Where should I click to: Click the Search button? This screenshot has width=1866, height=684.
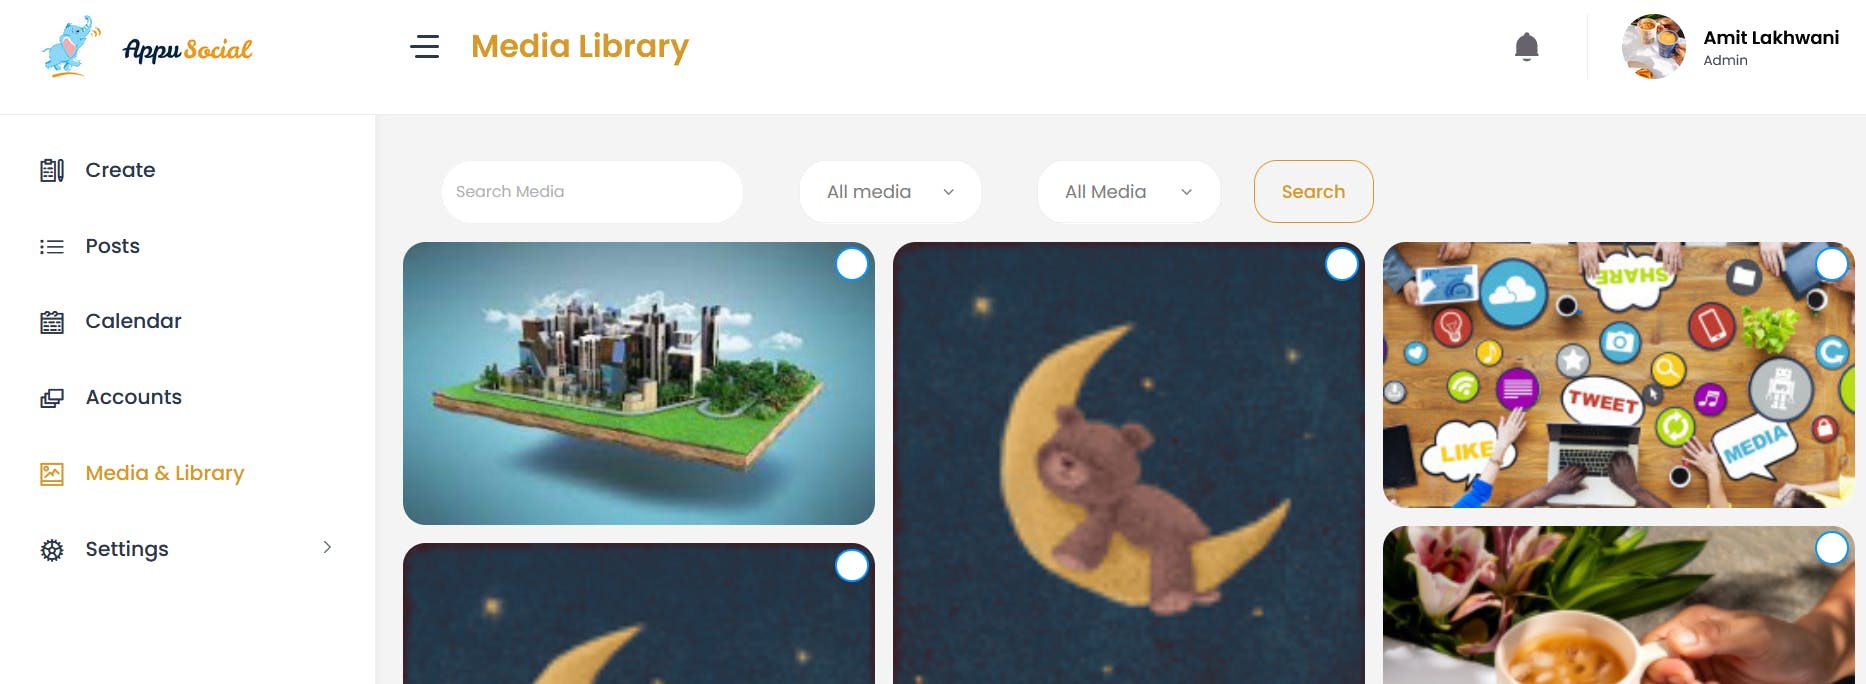(1313, 191)
